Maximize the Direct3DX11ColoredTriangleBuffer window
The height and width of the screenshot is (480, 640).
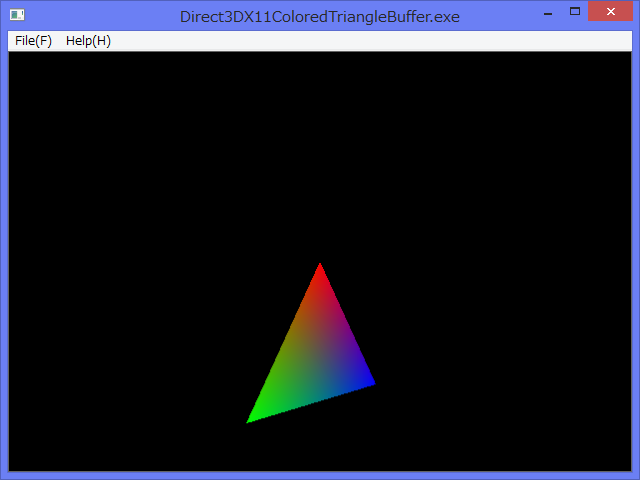(575, 12)
